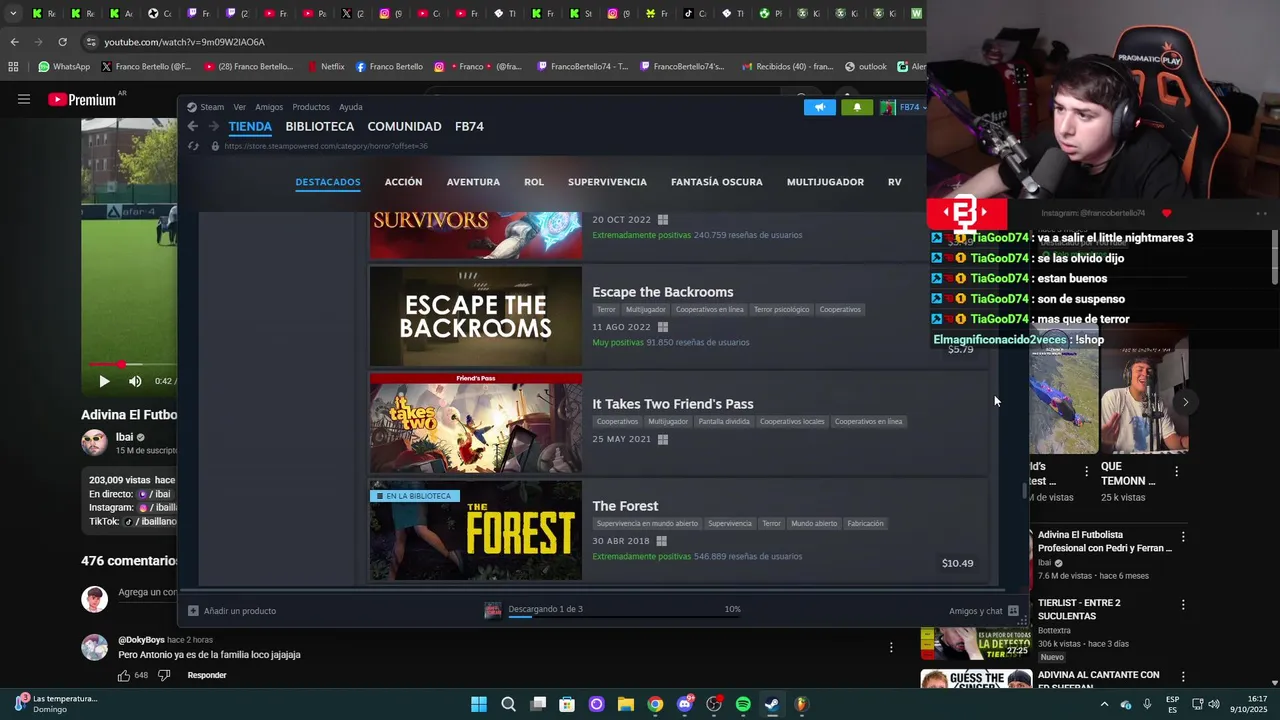Image resolution: width=1280 pixels, height=720 pixels.
Task: Click The Forest price $10.49
Action: pyautogui.click(x=957, y=563)
